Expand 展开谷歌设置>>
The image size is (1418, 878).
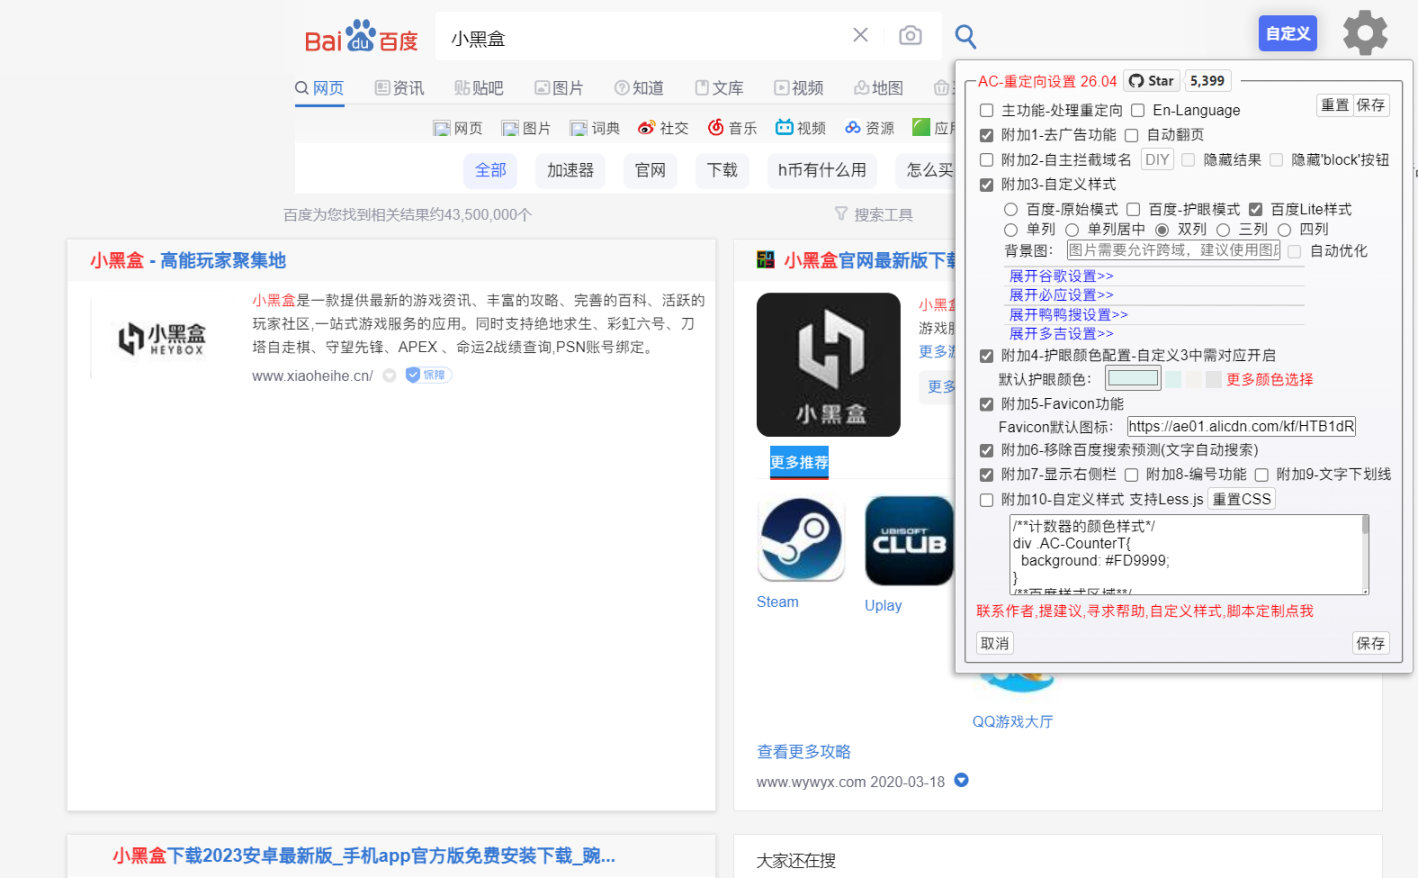[x=1061, y=276]
